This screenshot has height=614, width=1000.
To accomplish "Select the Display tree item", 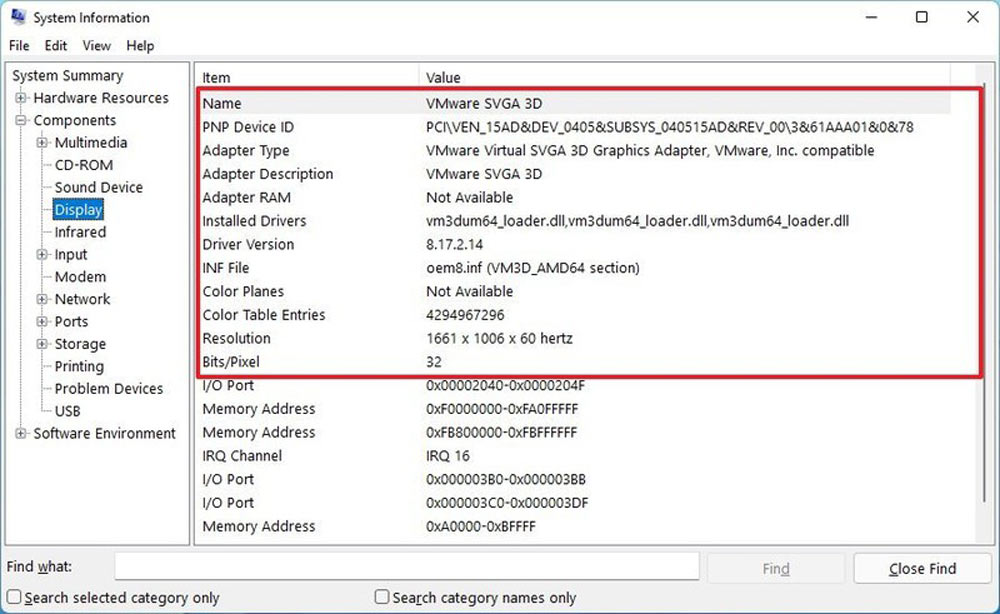I will 78,209.
